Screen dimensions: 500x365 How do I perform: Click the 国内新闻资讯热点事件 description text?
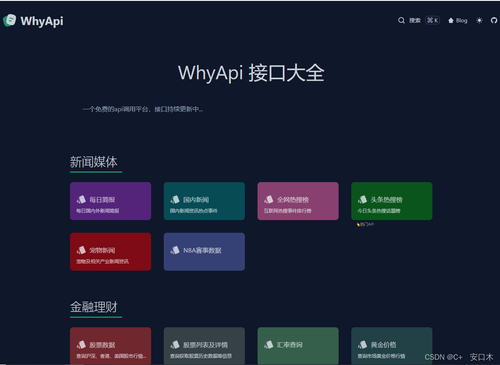(194, 211)
